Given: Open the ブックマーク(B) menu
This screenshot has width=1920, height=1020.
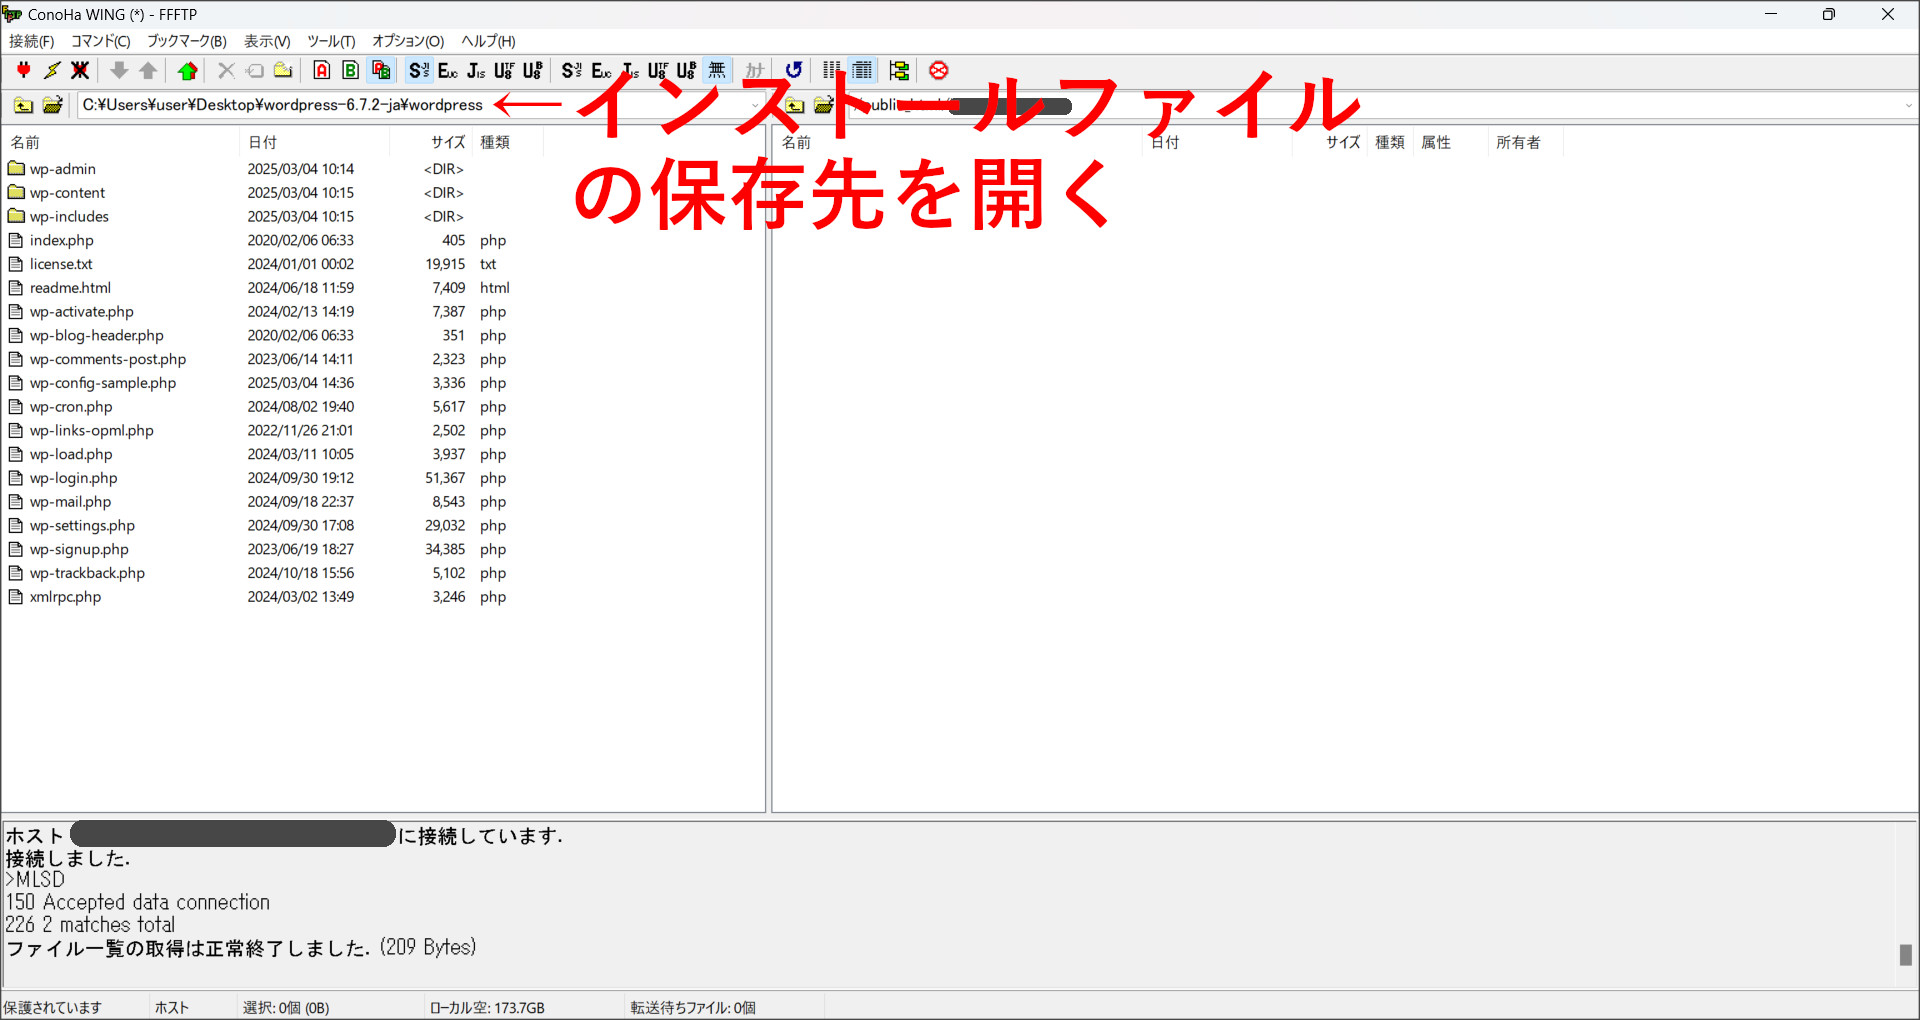Looking at the screenshot, I should pyautogui.click(x=187, y=41).
